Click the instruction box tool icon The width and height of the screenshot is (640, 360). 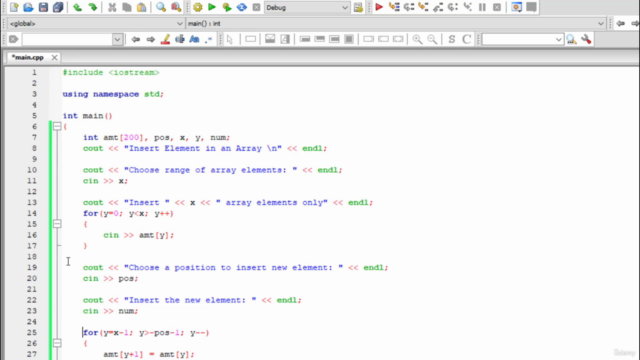(251, 39)
